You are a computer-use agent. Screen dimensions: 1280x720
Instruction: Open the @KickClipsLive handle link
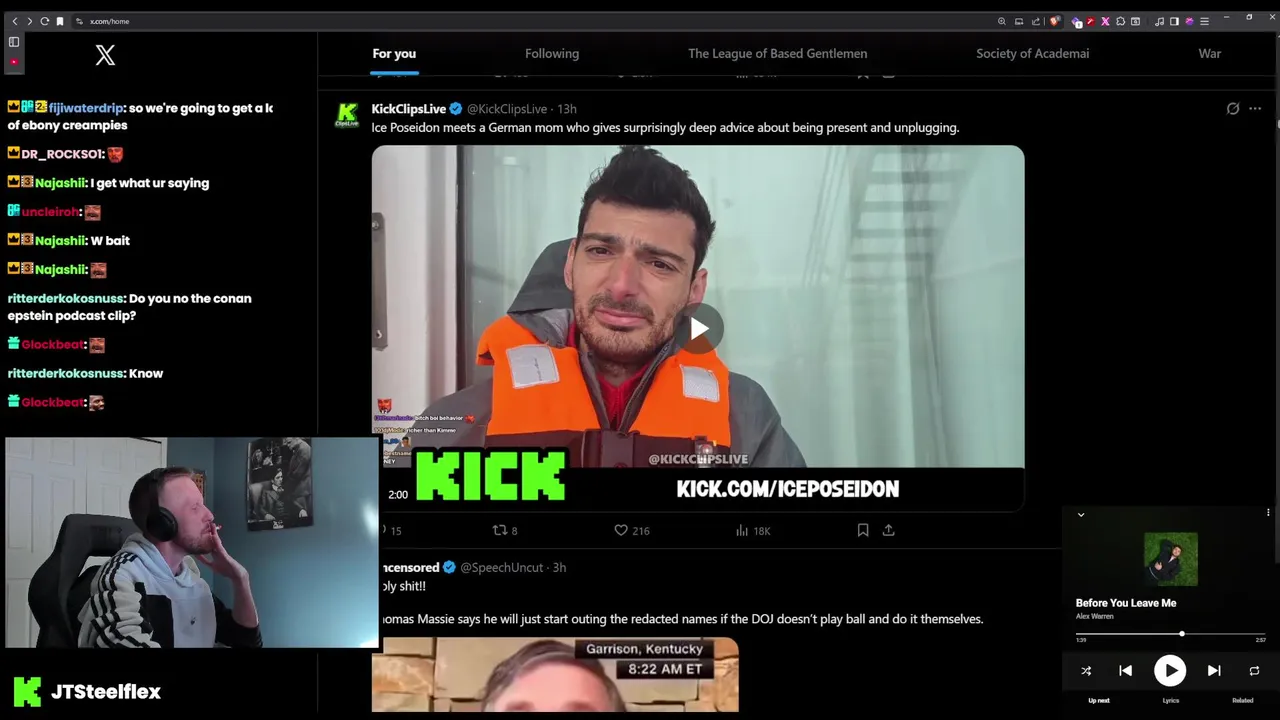click(507, 109)
